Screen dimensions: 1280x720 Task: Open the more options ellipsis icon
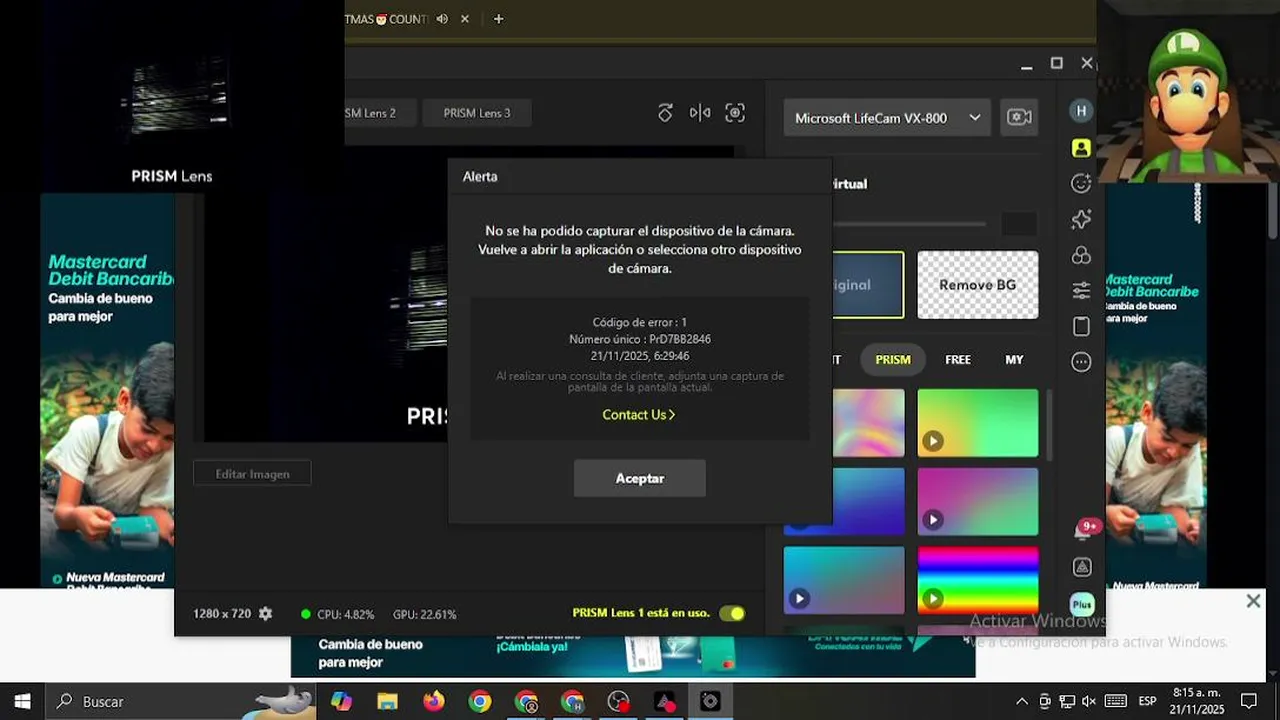(x=1081, y=362)
